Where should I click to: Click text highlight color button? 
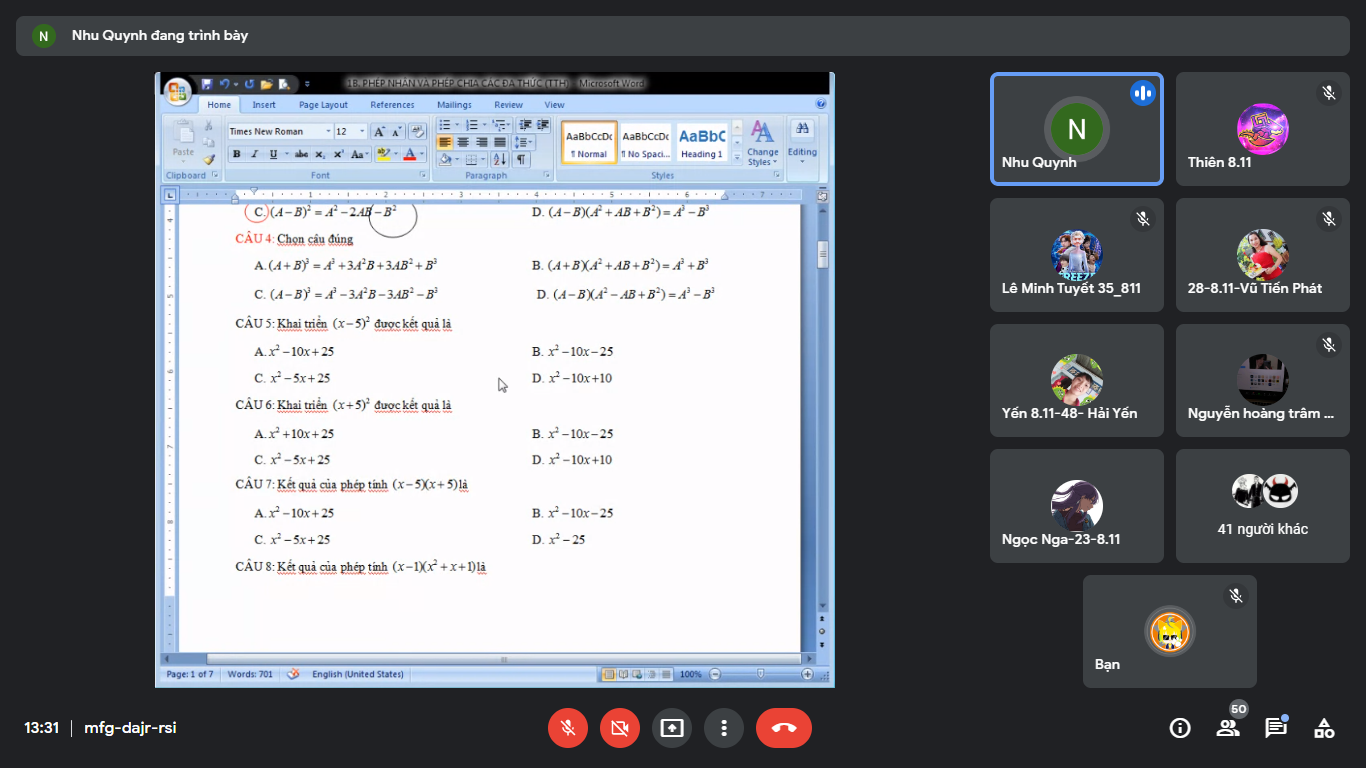pos(384,154)
